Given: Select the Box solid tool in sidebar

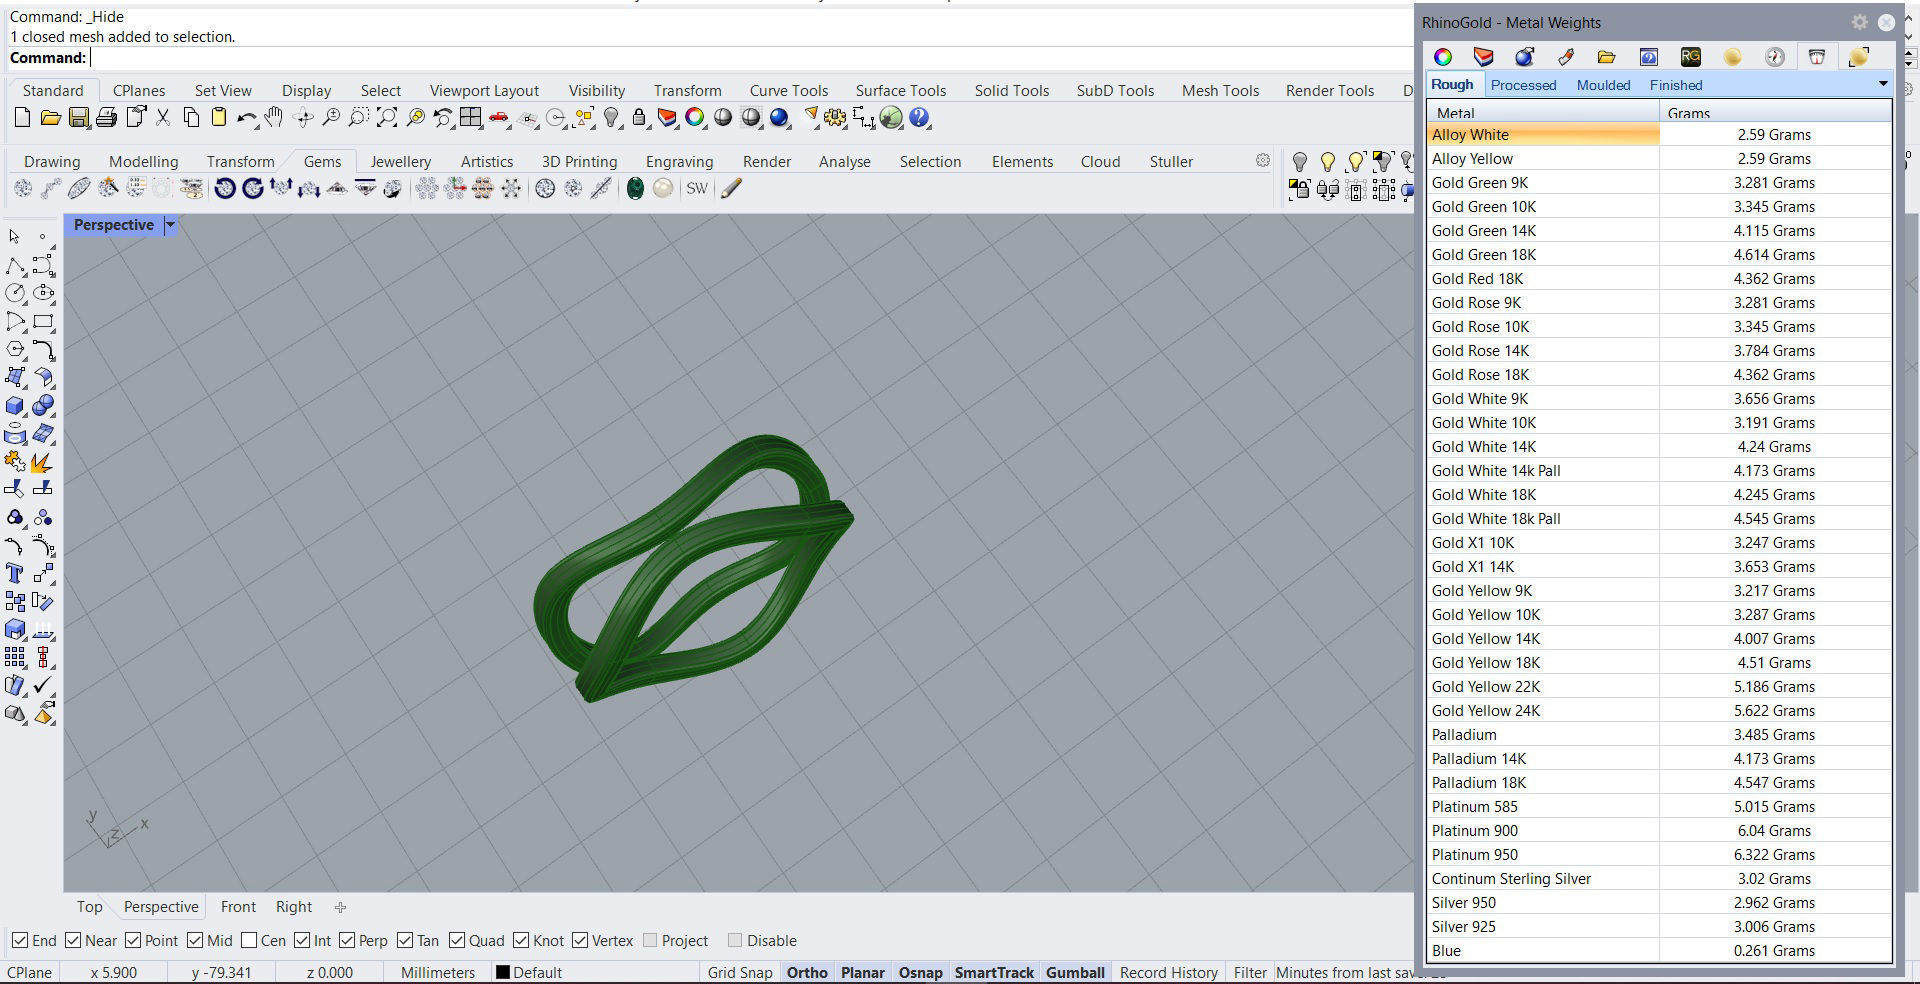Looking at the screenshot, I should (x=15, y=406).
